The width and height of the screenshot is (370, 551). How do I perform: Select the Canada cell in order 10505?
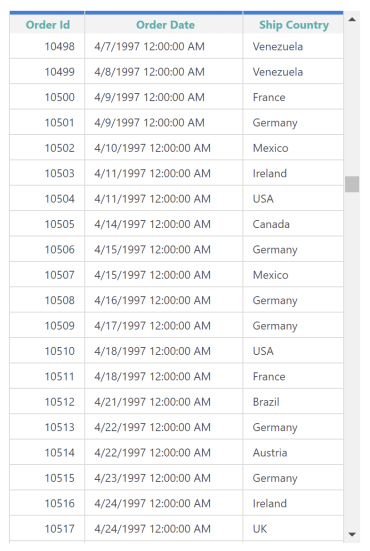293,224
